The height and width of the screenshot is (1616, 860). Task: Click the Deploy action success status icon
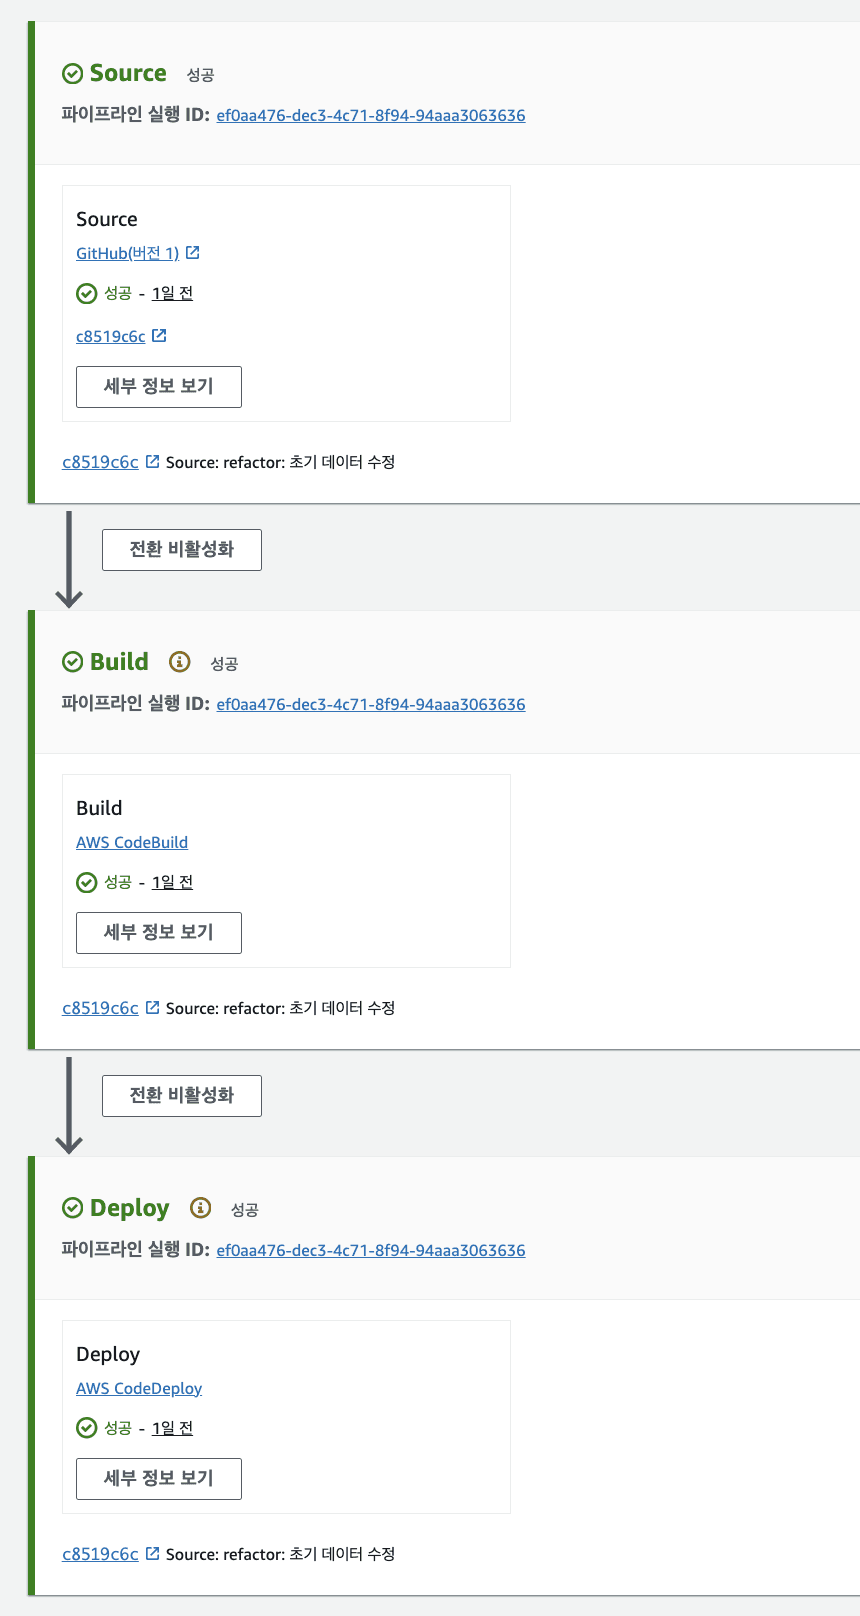85,1427
